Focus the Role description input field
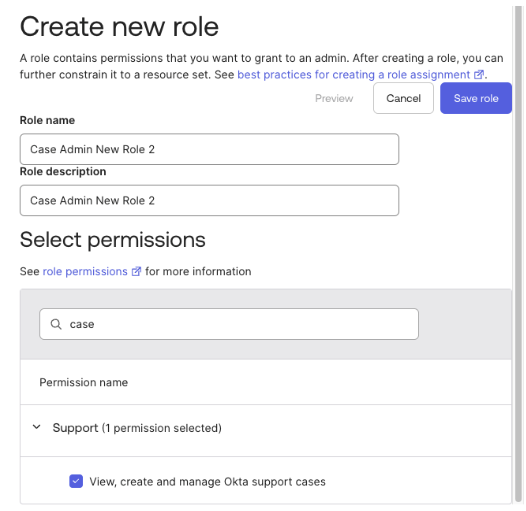Viewport: 526px width, 511px height. (x=209, y=200)
